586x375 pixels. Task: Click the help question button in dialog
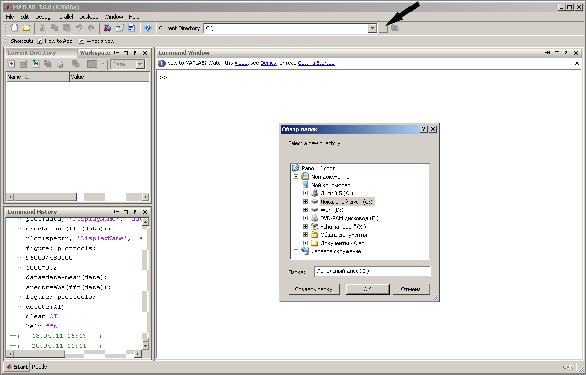(x=423, y=129)
